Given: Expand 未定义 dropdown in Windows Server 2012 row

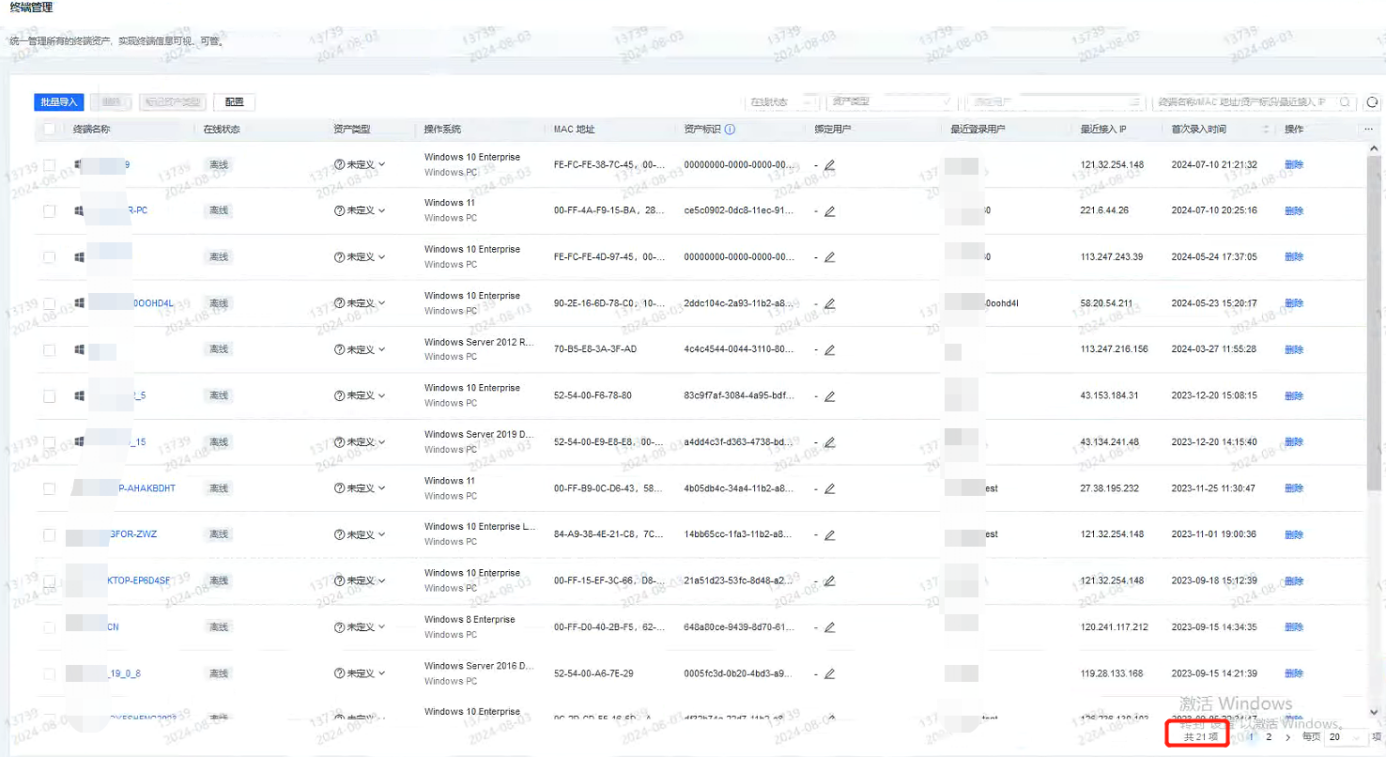Looking at the screenshot, I should (x=360, y=350).
